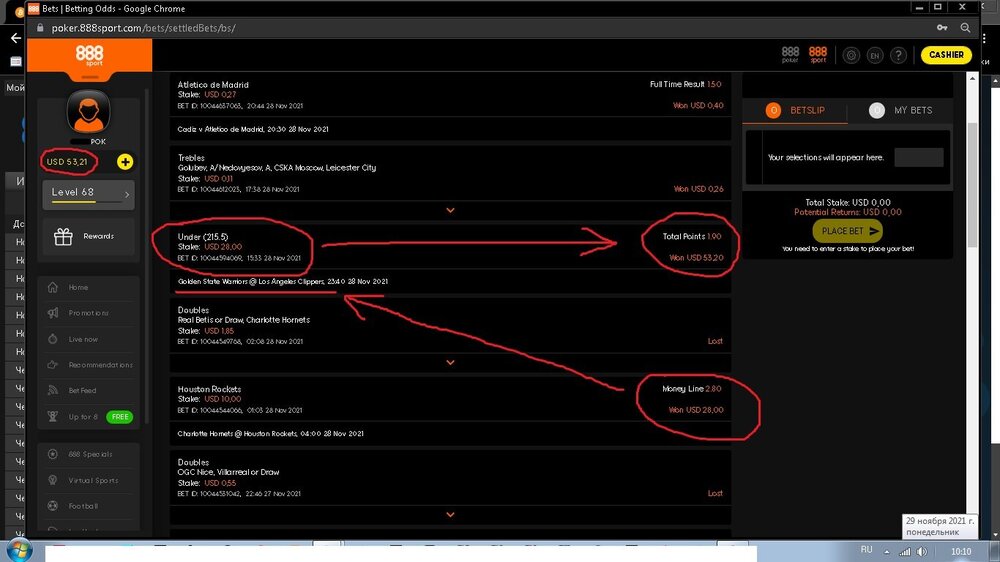Expand OGC Nice Doubles bet details
Viewport: 1000px width, 562px height.
coord(450,514)
